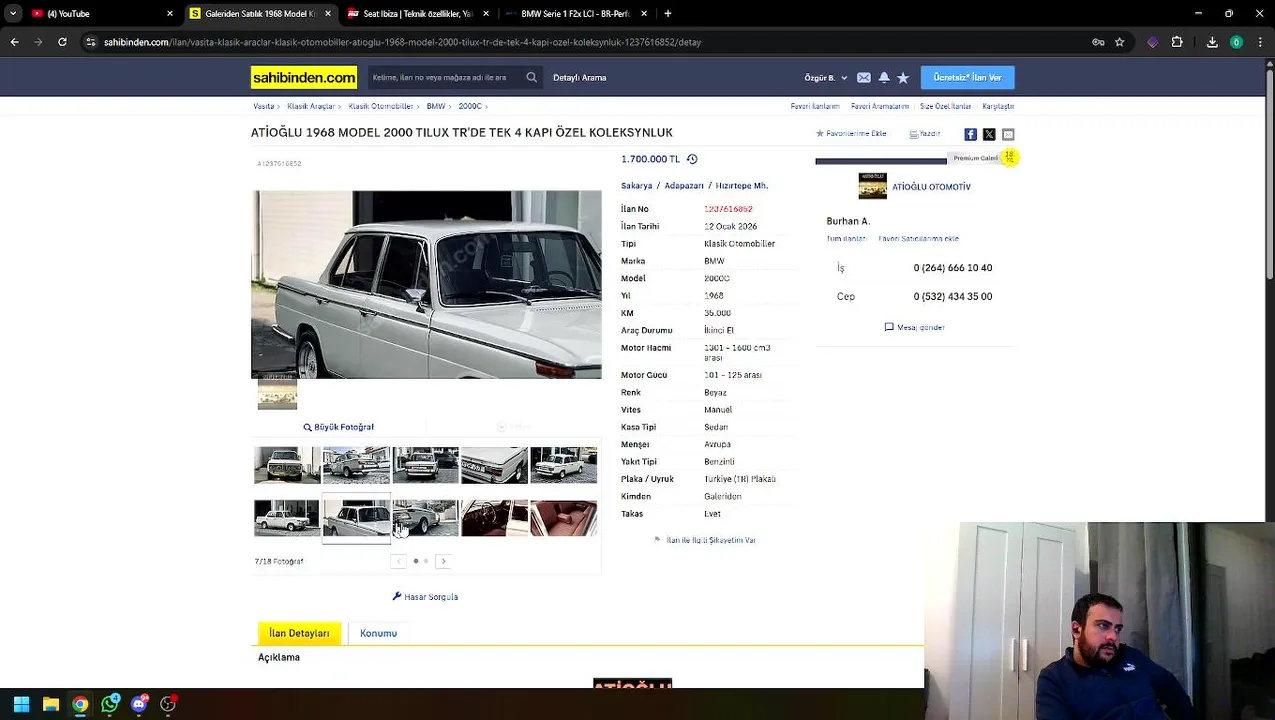Select the İlan Detayları tab
1275x720 pixels.
point(299,633)
